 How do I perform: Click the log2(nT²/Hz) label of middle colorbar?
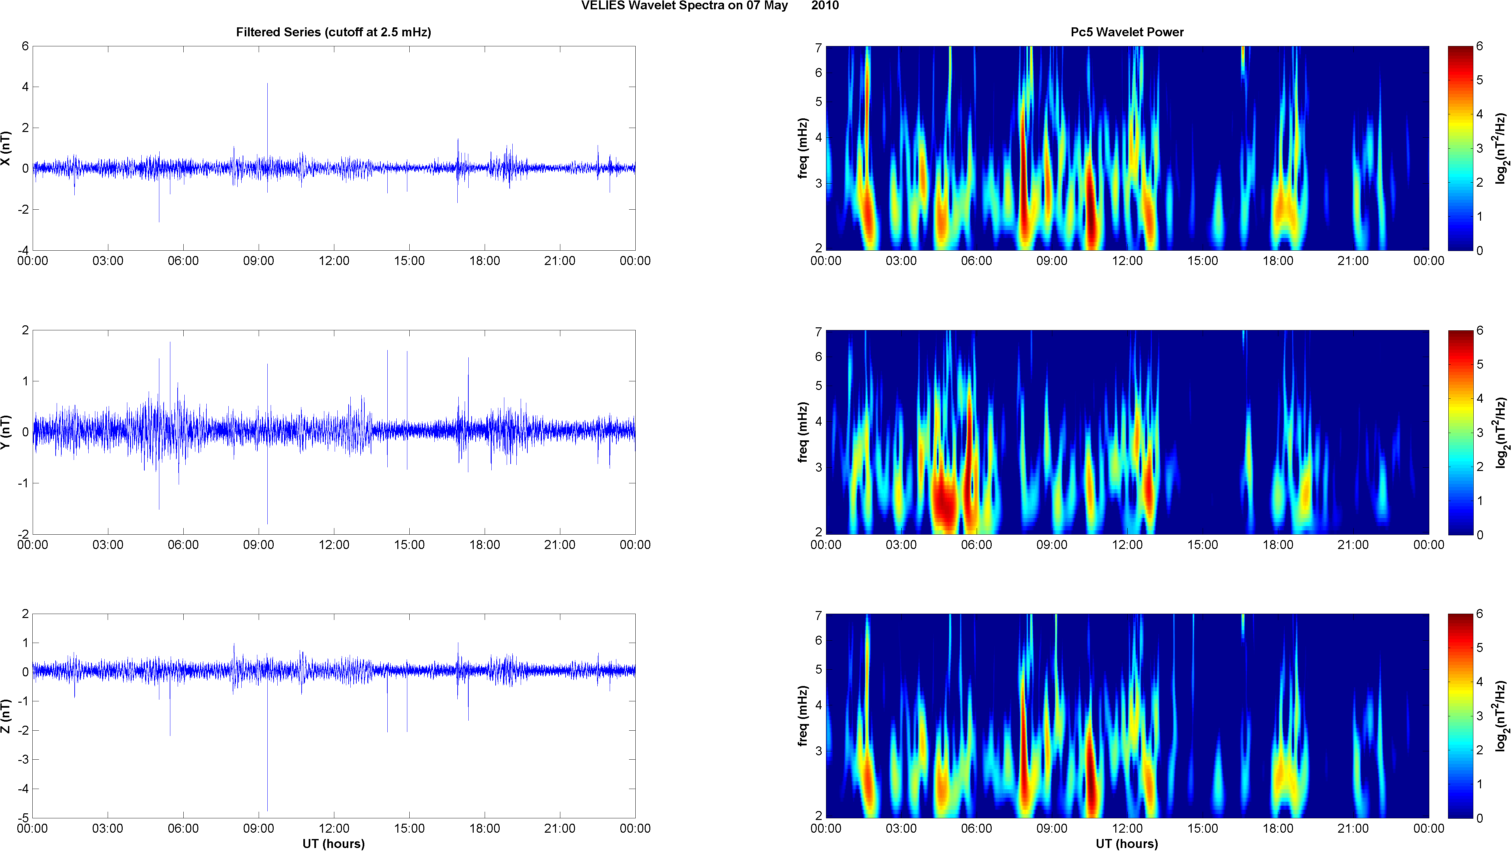(1501, 432)
